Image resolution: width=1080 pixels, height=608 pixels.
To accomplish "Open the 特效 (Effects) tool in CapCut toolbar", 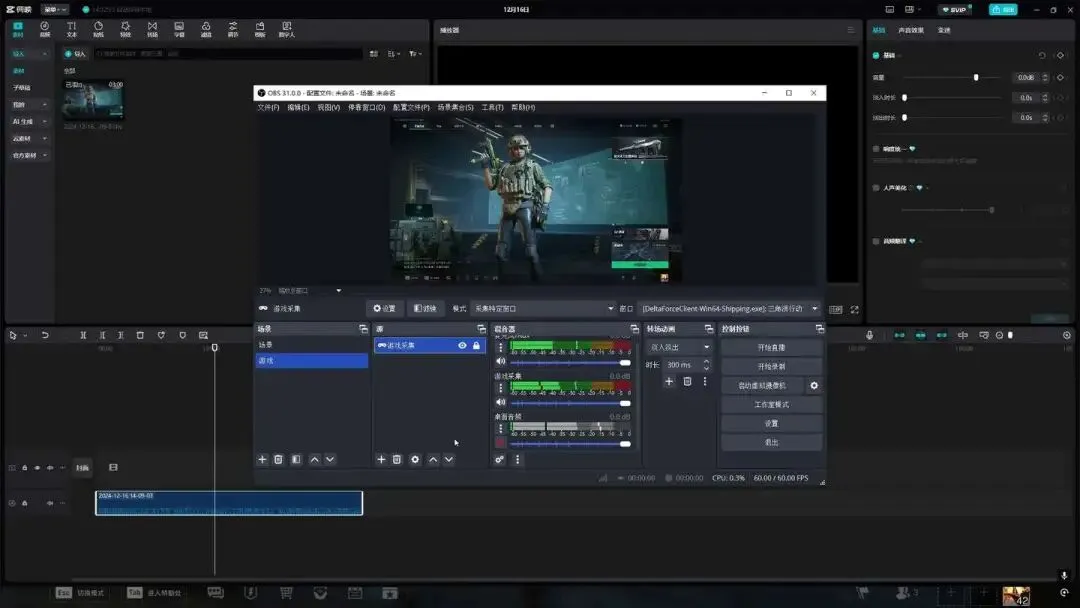I will [125, 29].
